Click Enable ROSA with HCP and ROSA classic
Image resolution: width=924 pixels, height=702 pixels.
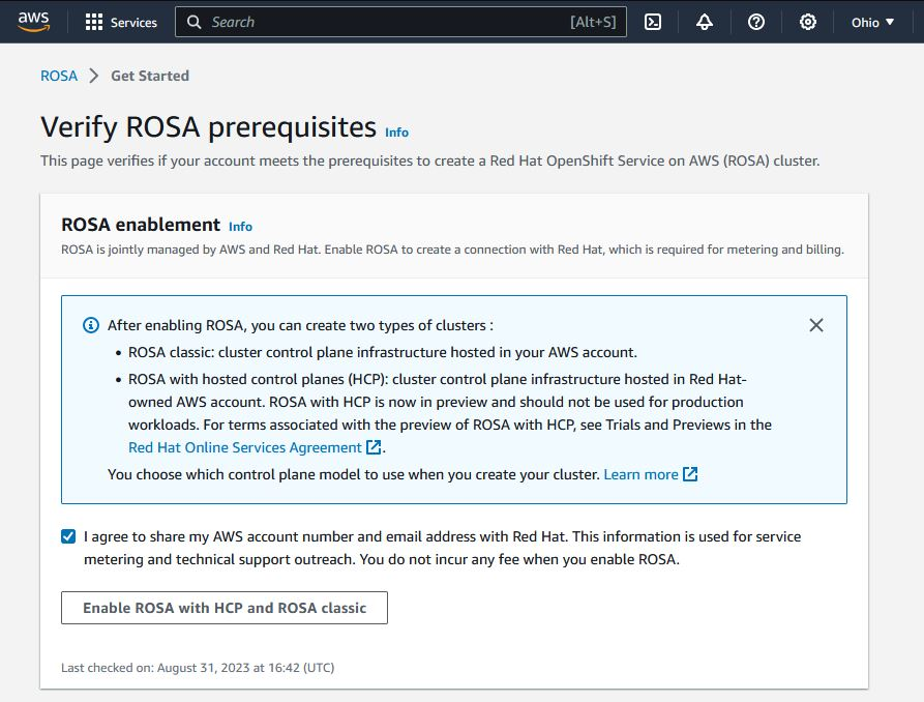point(224,607)
